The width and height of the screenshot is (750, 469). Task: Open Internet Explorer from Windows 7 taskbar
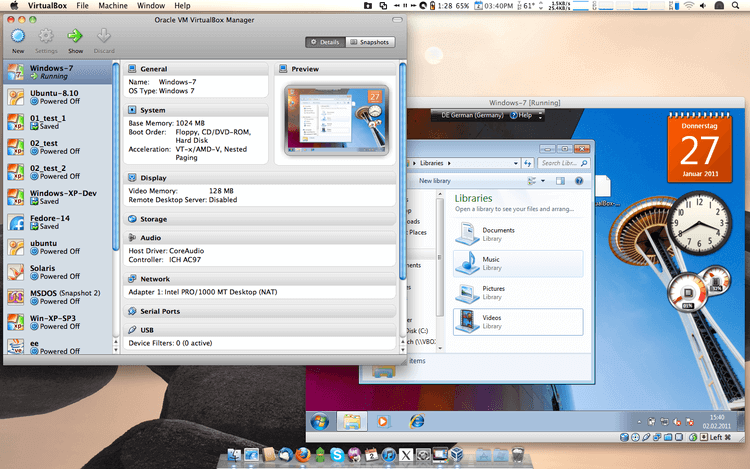tap(414, 421)
